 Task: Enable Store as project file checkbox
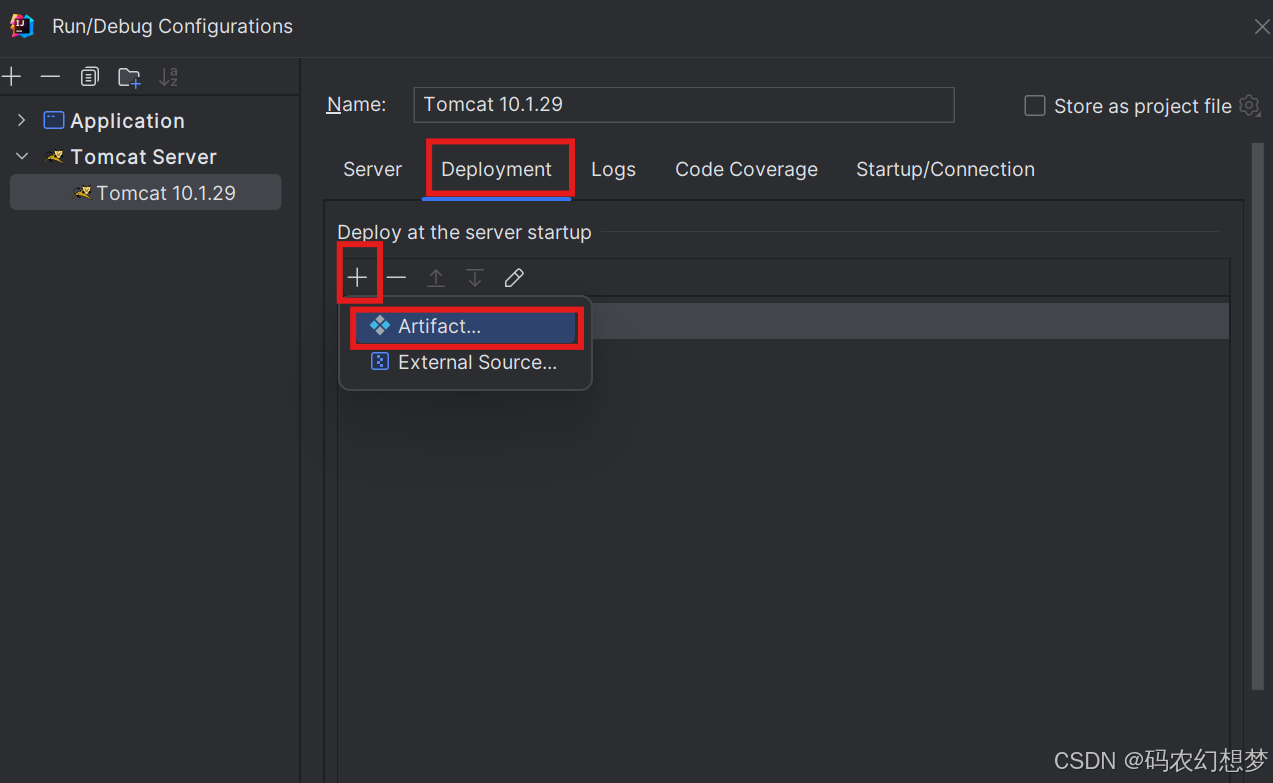[1035, 106]
